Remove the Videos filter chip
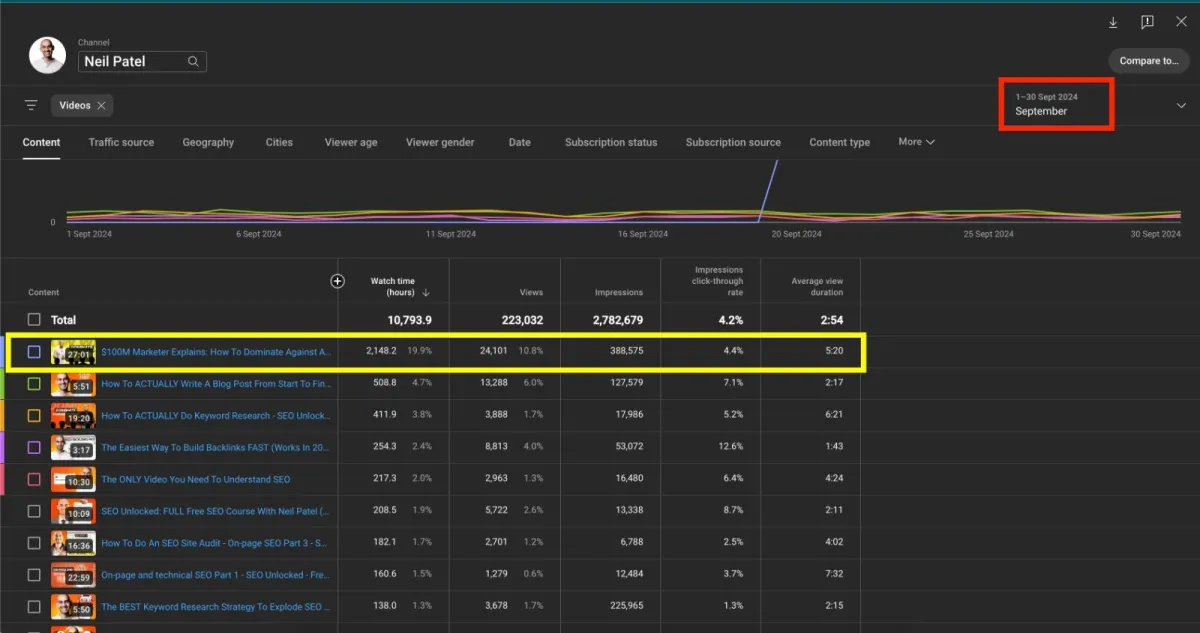1200x633 pixels. pos(102,105)
